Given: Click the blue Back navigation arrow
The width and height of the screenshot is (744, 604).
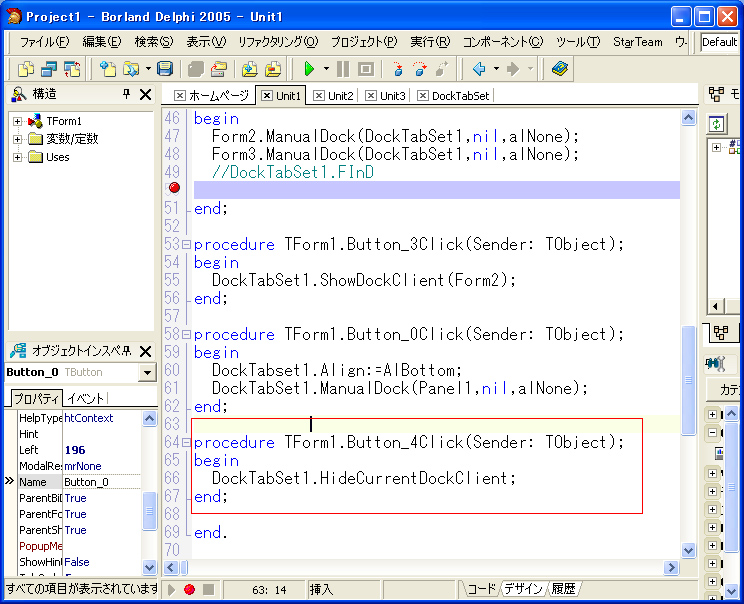Looking at the screenshot, I should (x=479, y=69).
